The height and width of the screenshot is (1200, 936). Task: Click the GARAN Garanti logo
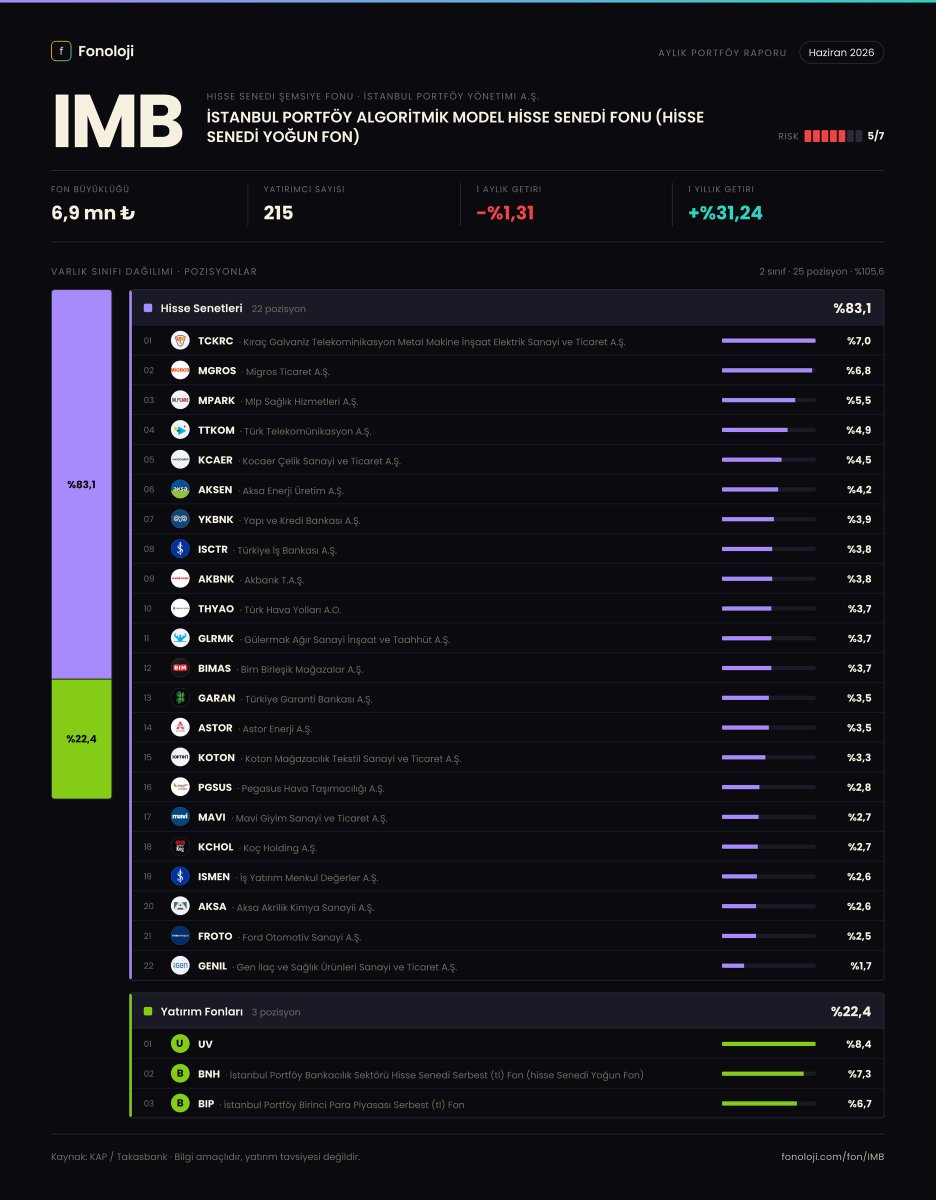click(x=180, y=698)
